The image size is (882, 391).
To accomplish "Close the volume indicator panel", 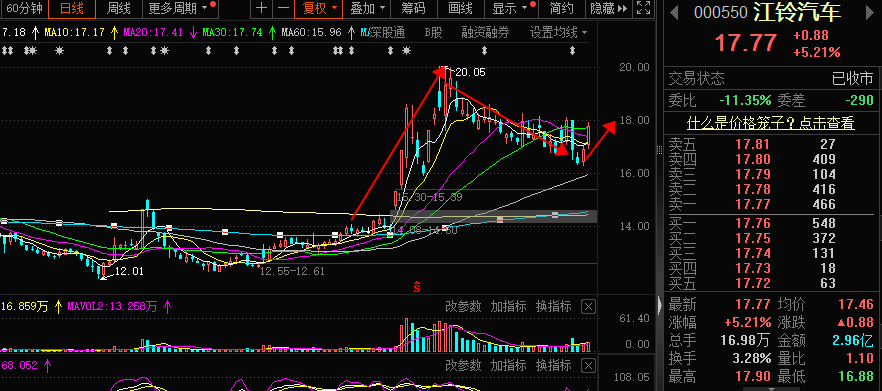I will click(588, 307).
